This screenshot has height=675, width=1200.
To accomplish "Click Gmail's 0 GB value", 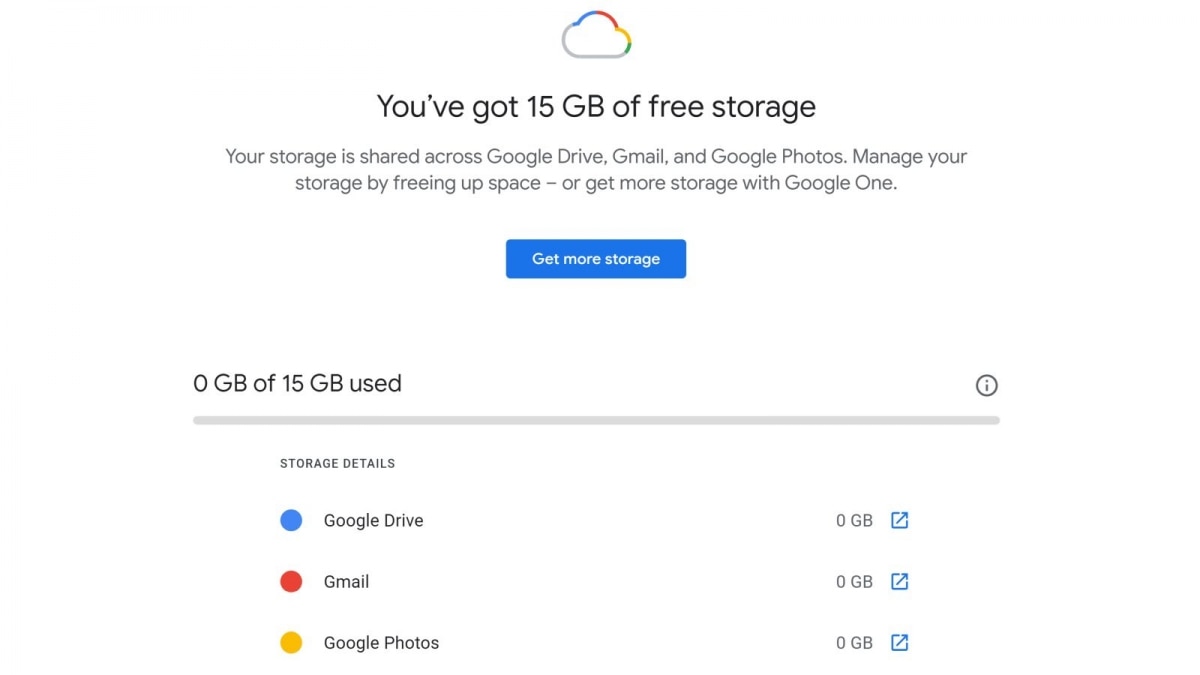I will [854, 581].
